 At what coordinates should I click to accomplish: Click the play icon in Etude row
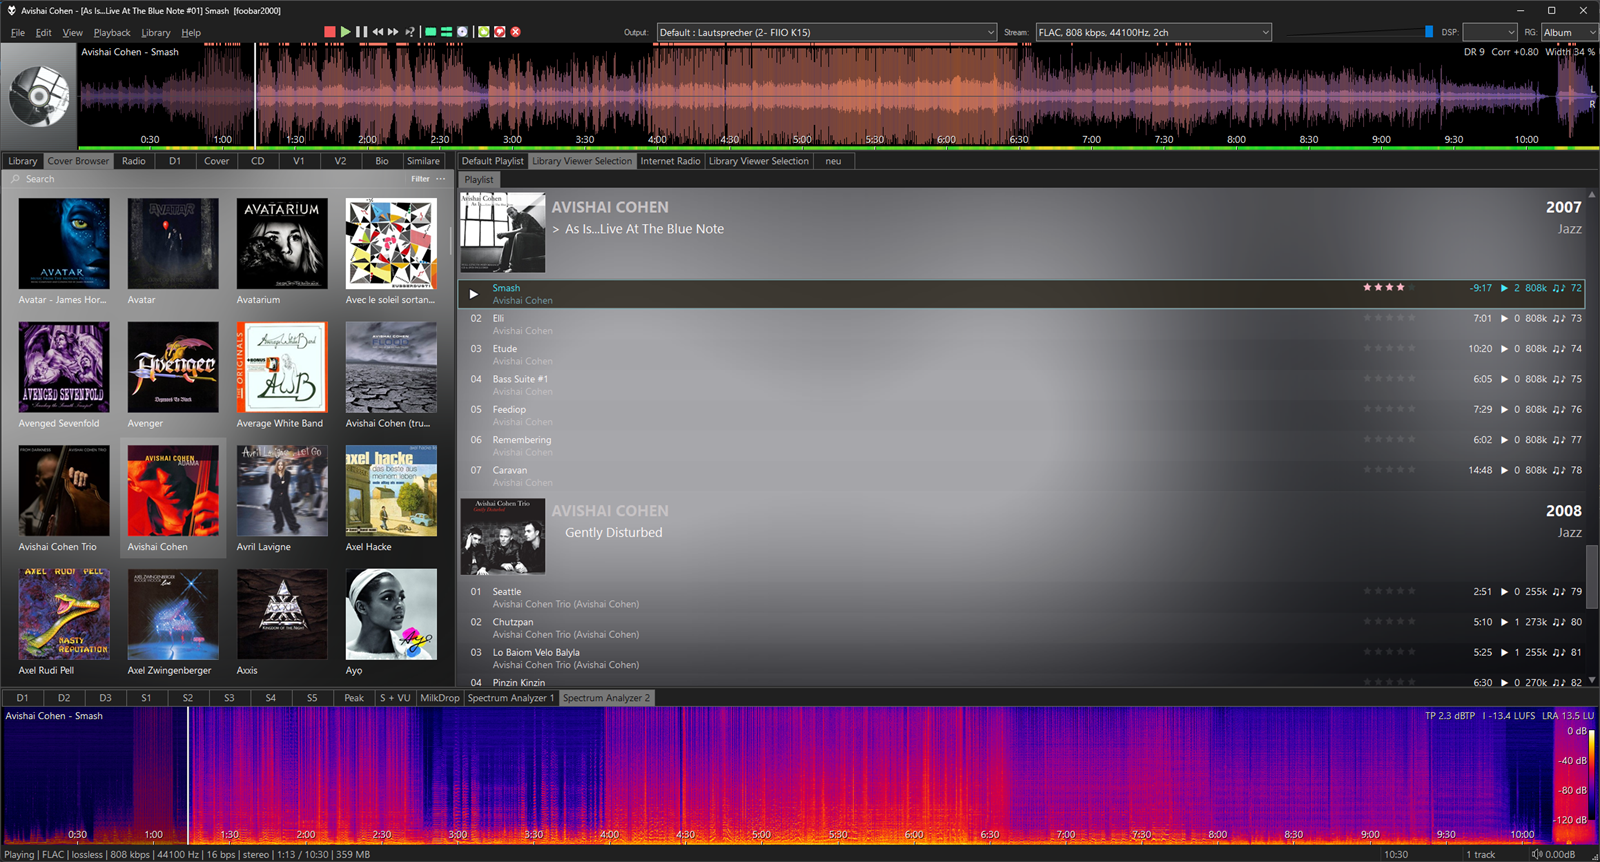pyautogui.click(x=1504, y=349)
